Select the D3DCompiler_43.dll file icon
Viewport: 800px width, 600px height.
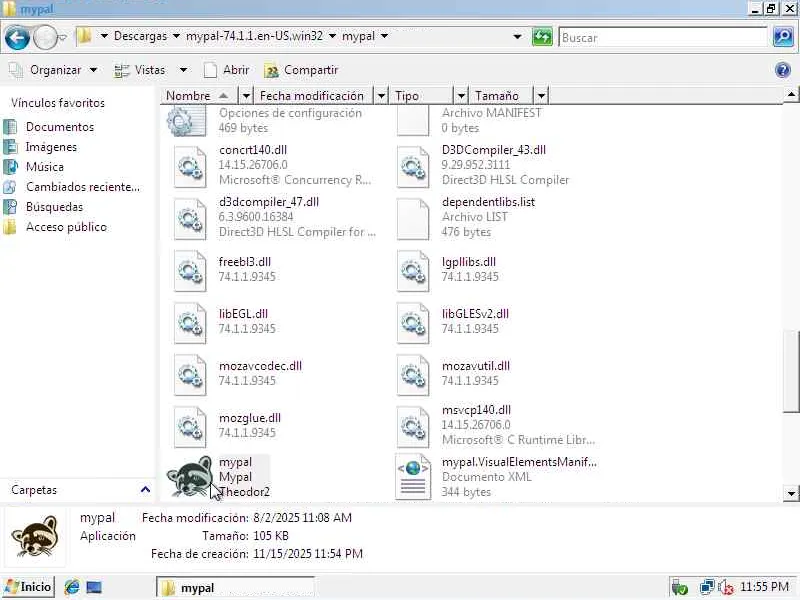[413, 166]
